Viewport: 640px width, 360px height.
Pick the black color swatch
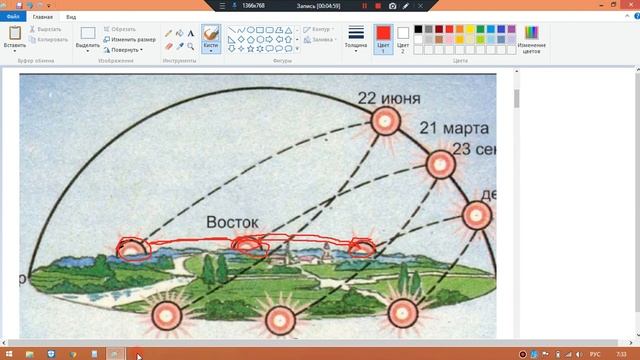tap(418, 29)
